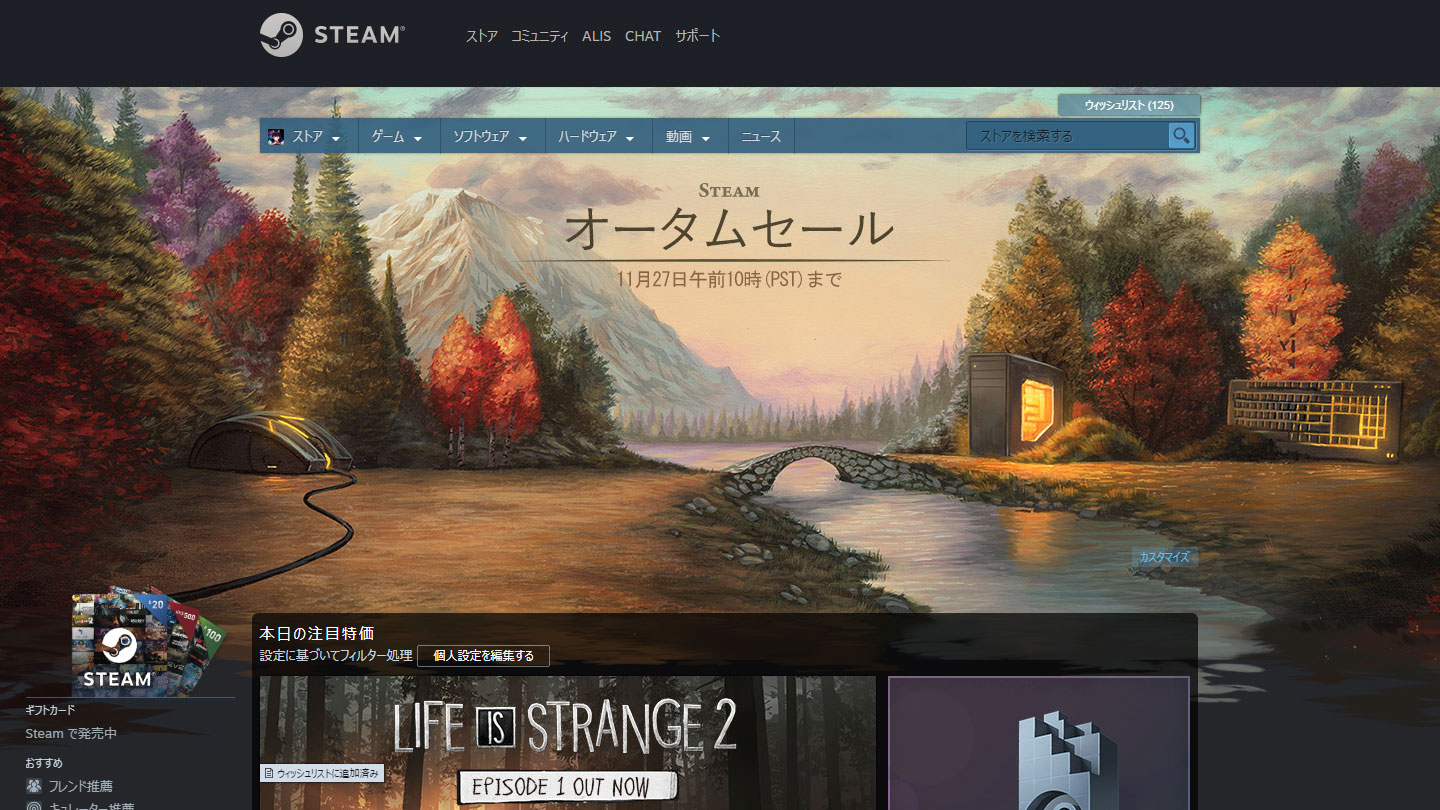Click the カスタマイズ button
1440x810 pixels.
[1165, 557]
